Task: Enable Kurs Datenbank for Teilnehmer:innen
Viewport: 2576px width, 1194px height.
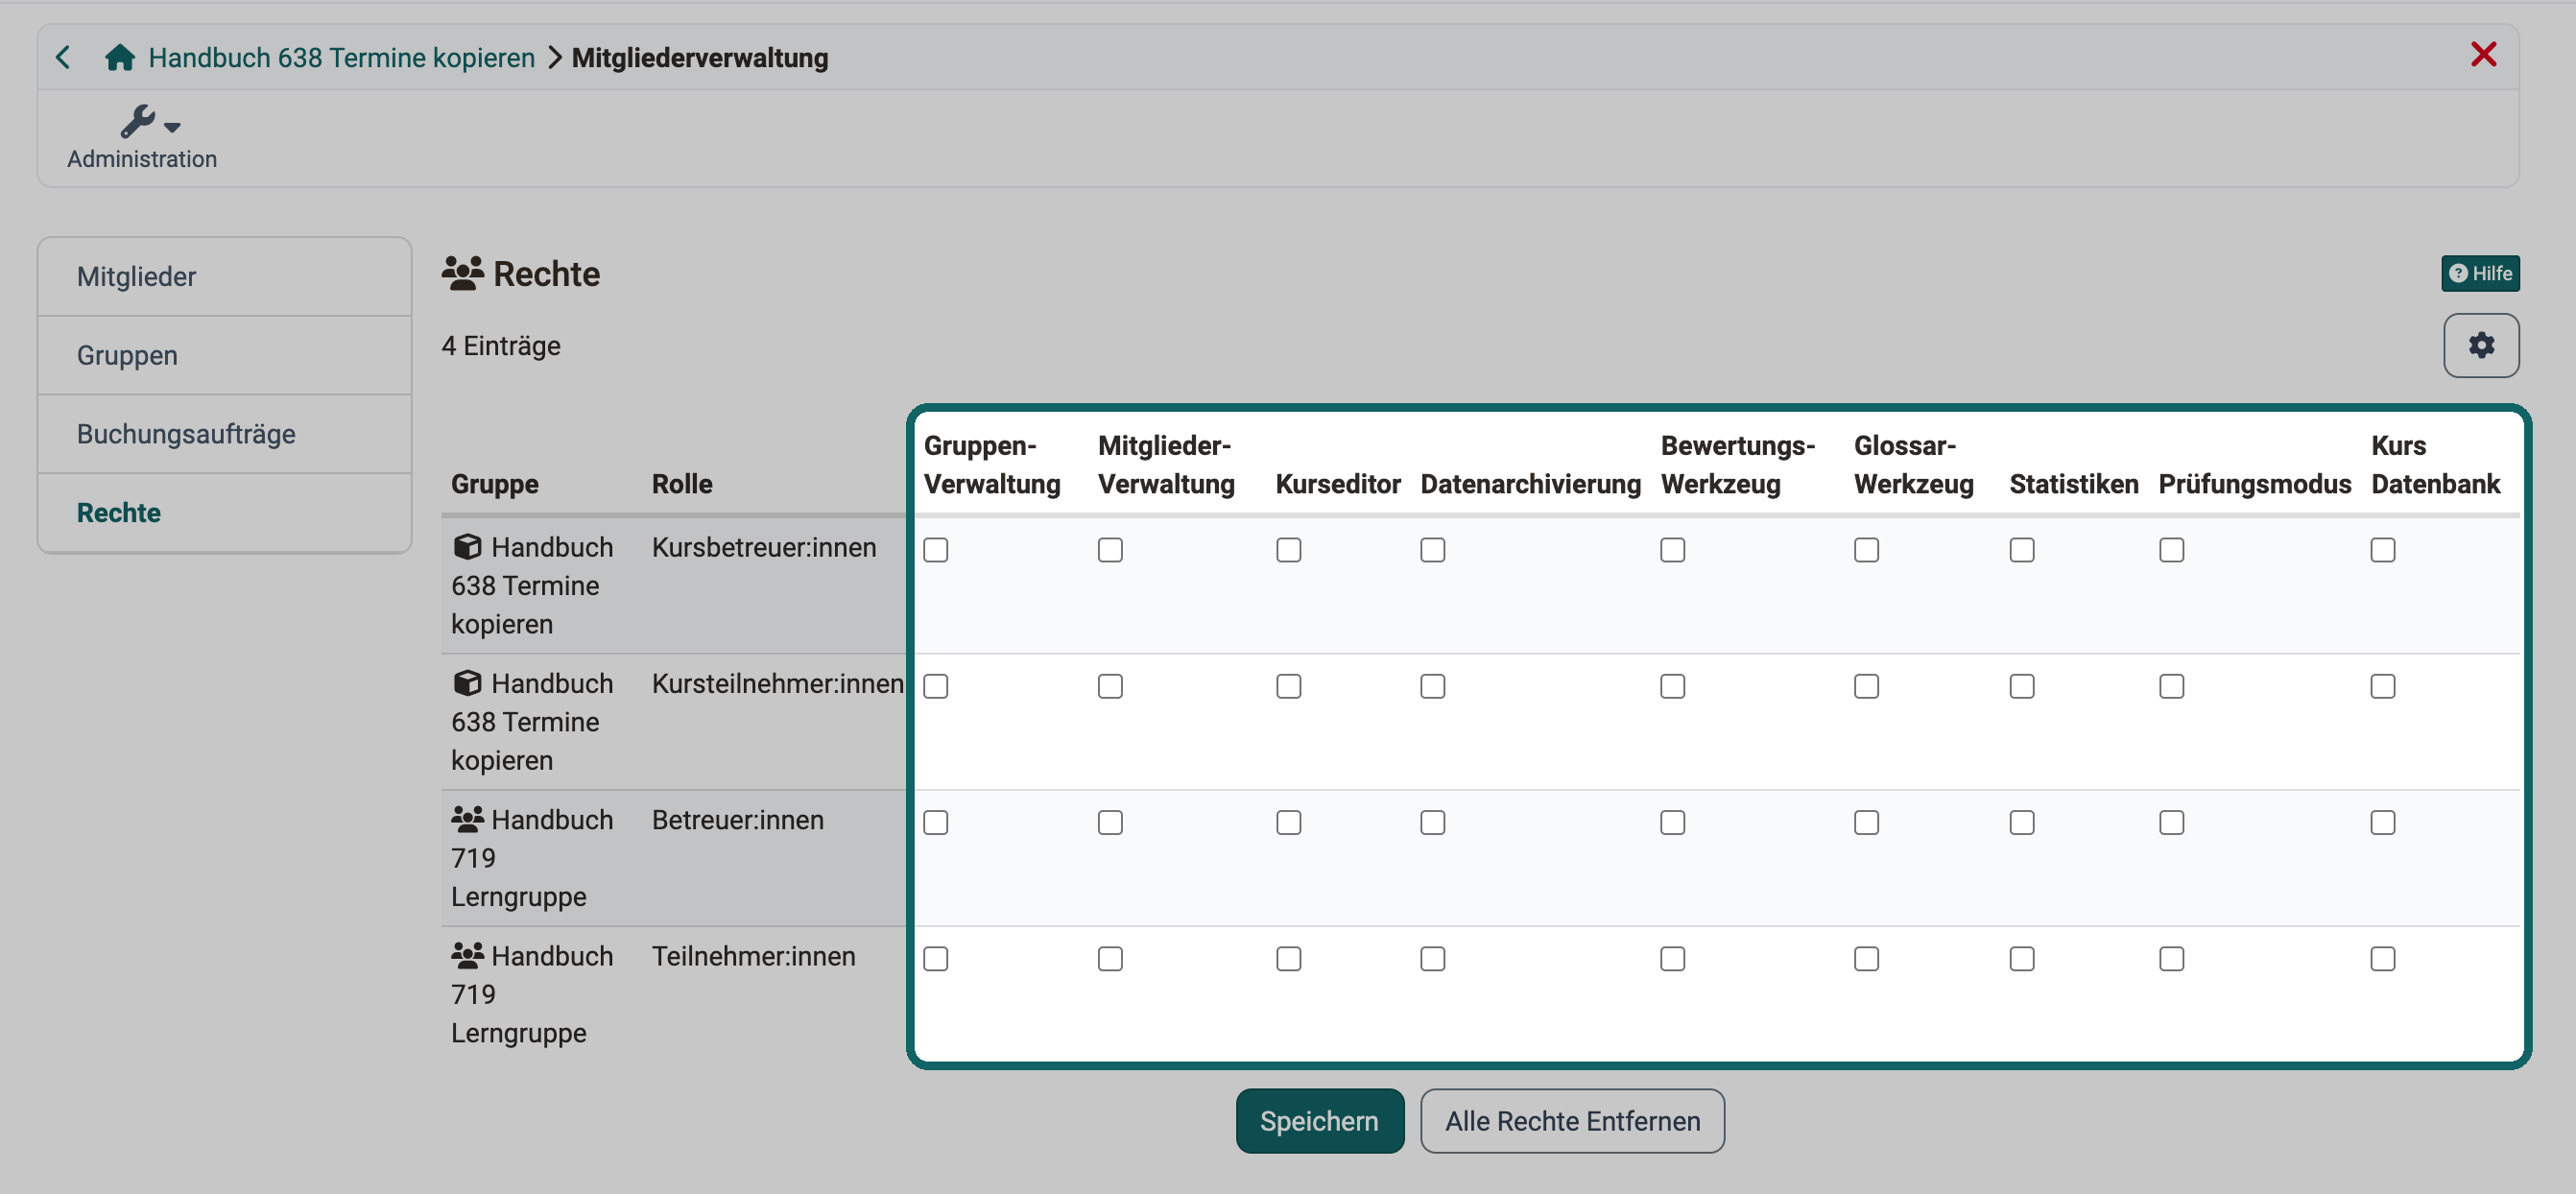Action: [x=2382, y=958]
